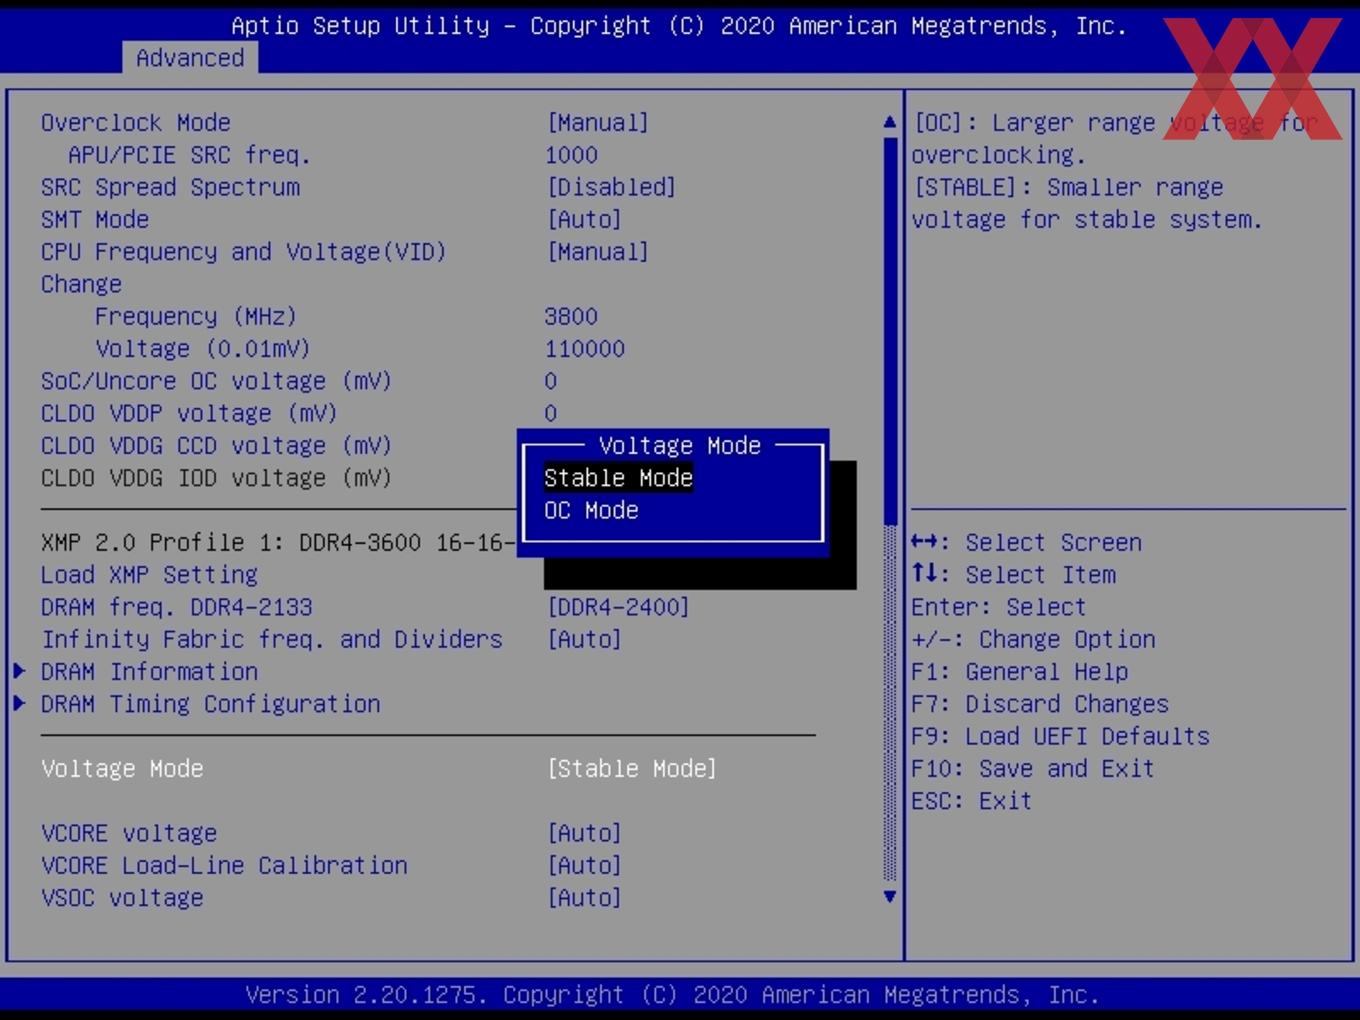
Task: Select the CLDO VDDG IOD voltage row
Action: [x=216, y=478]
